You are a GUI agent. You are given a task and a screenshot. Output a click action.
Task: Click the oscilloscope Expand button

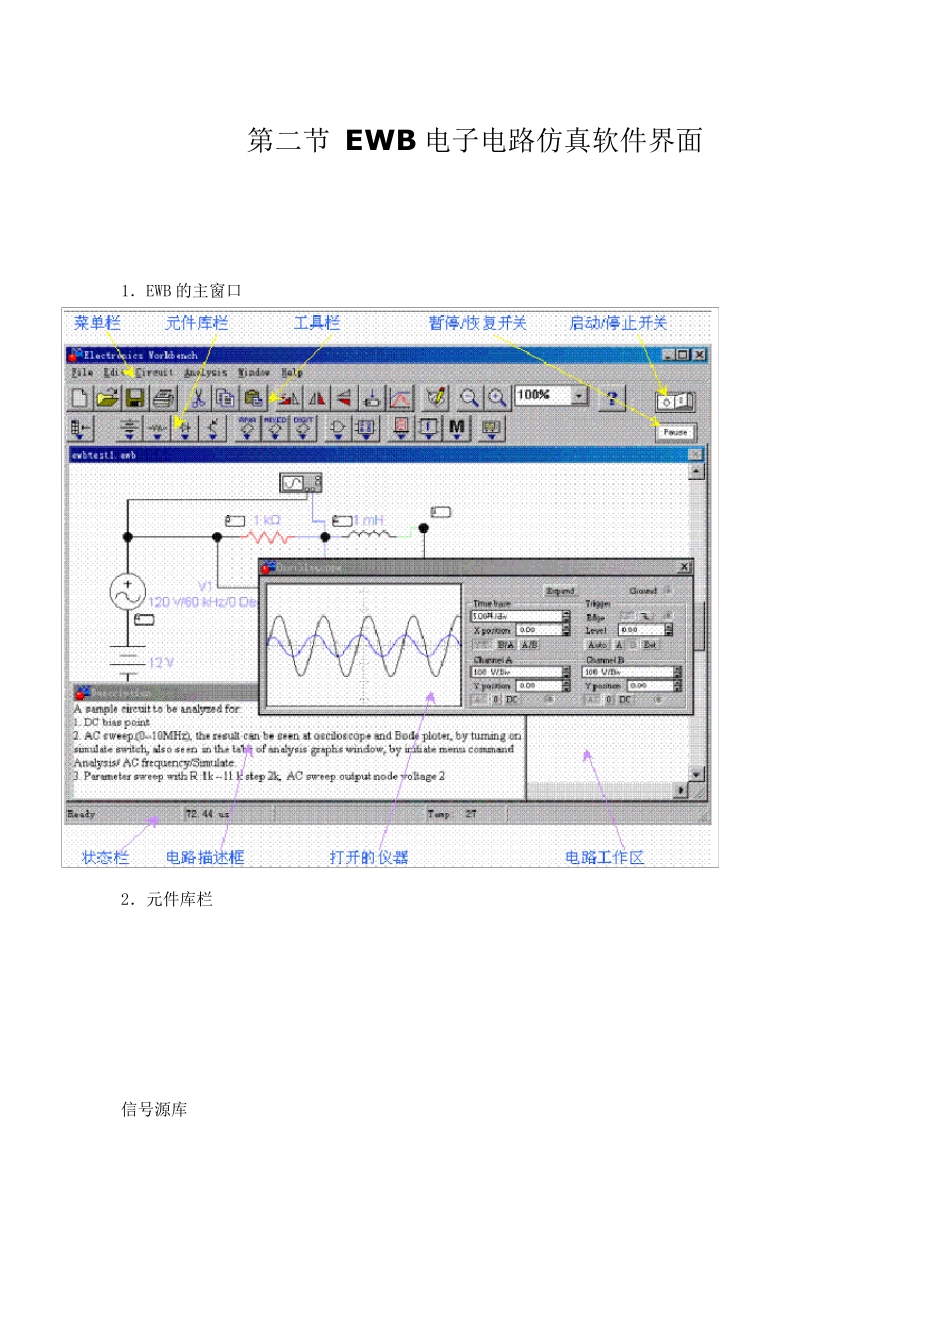point(560,591)
